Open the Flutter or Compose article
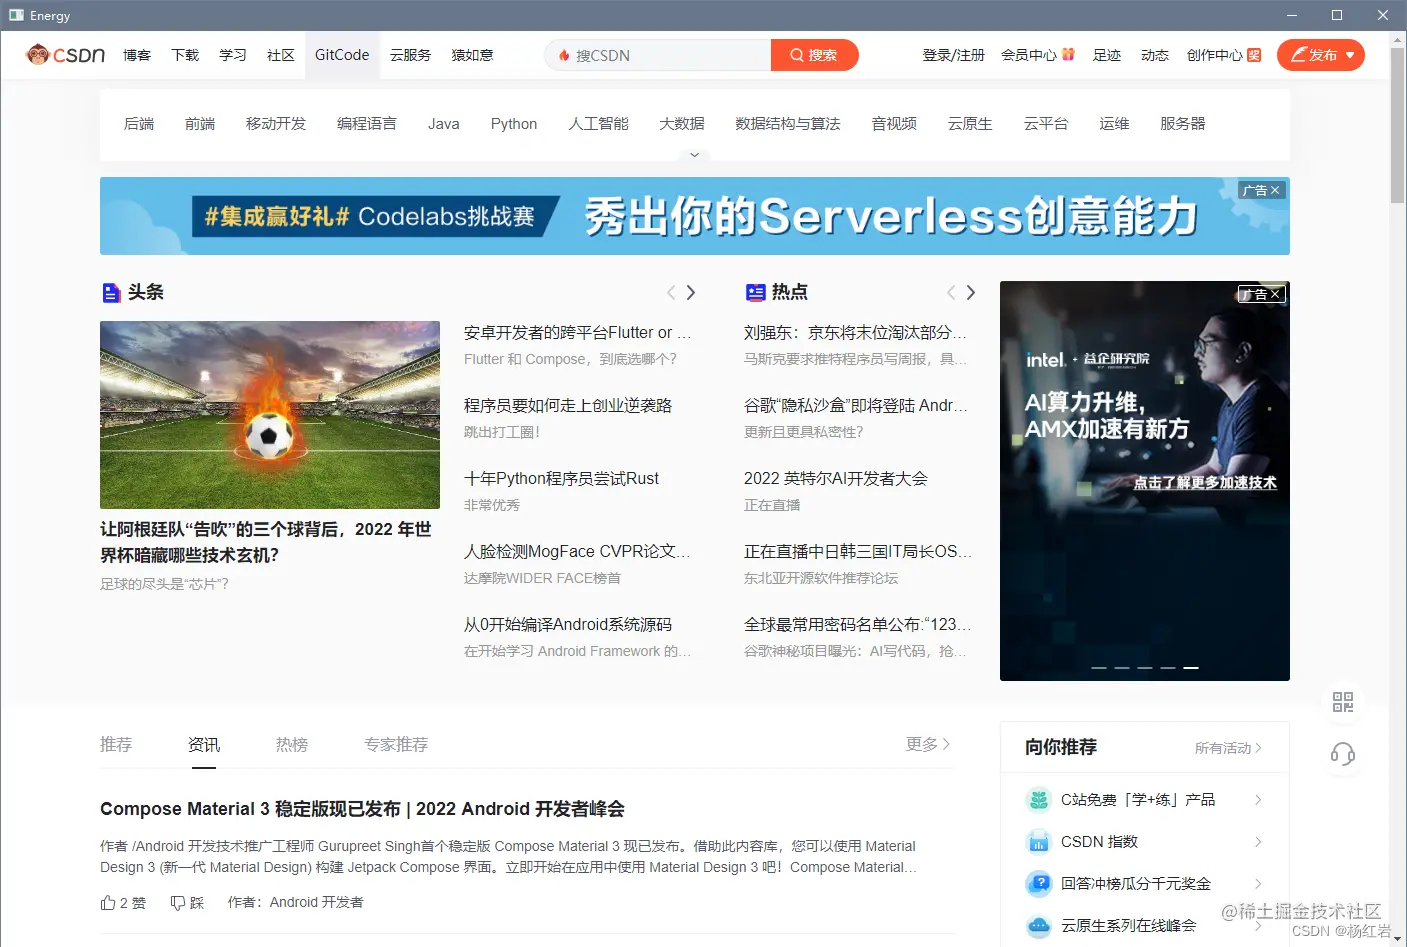Image resolution: width=1407 pixels, height=947 pixels. point(577,332)
